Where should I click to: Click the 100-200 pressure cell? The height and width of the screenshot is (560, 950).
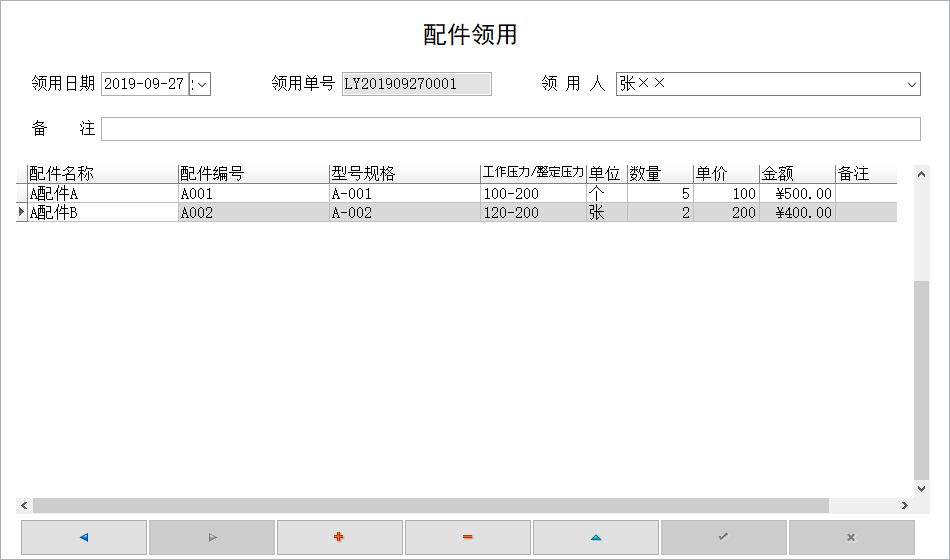coord(533,194)
